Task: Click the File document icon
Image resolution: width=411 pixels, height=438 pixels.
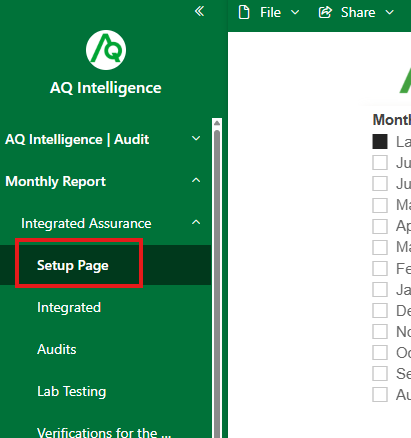Action: coord(244,13)
